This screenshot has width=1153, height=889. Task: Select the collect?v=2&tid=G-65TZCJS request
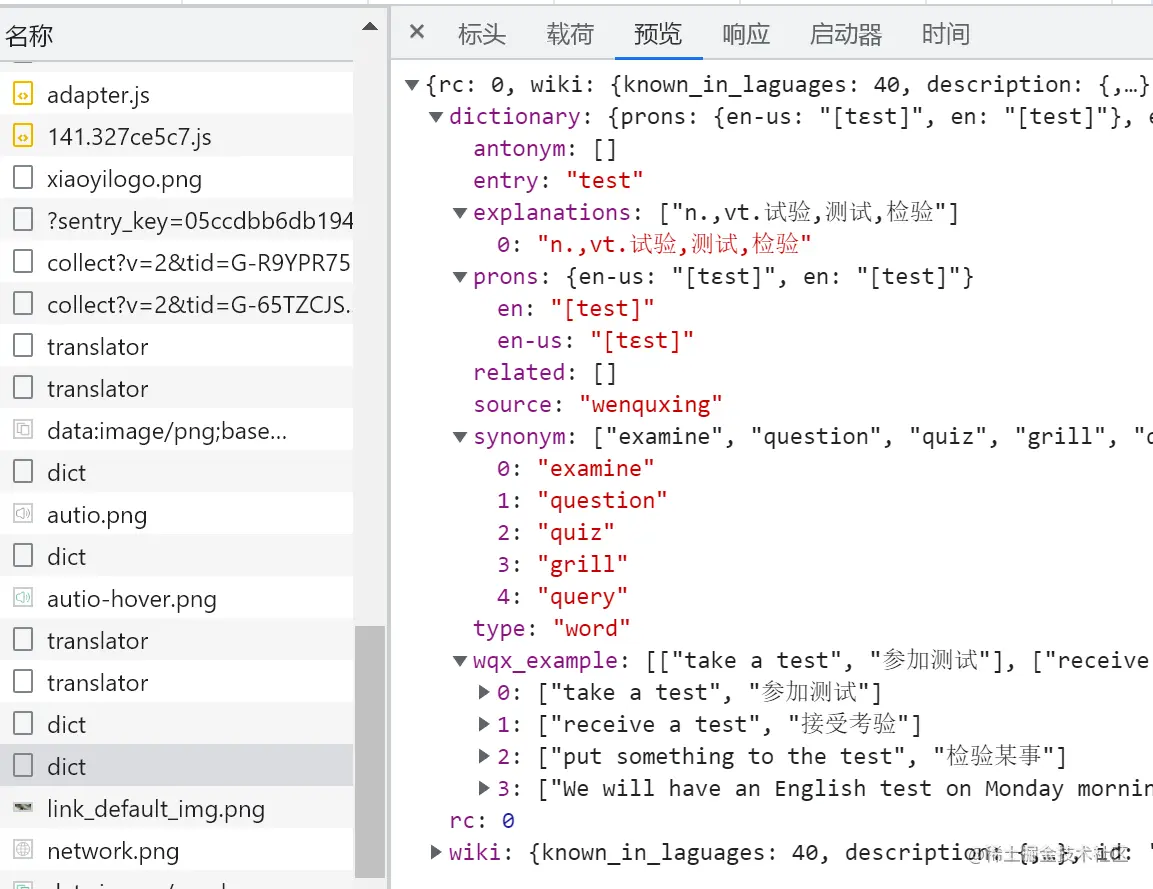(176, 304)
